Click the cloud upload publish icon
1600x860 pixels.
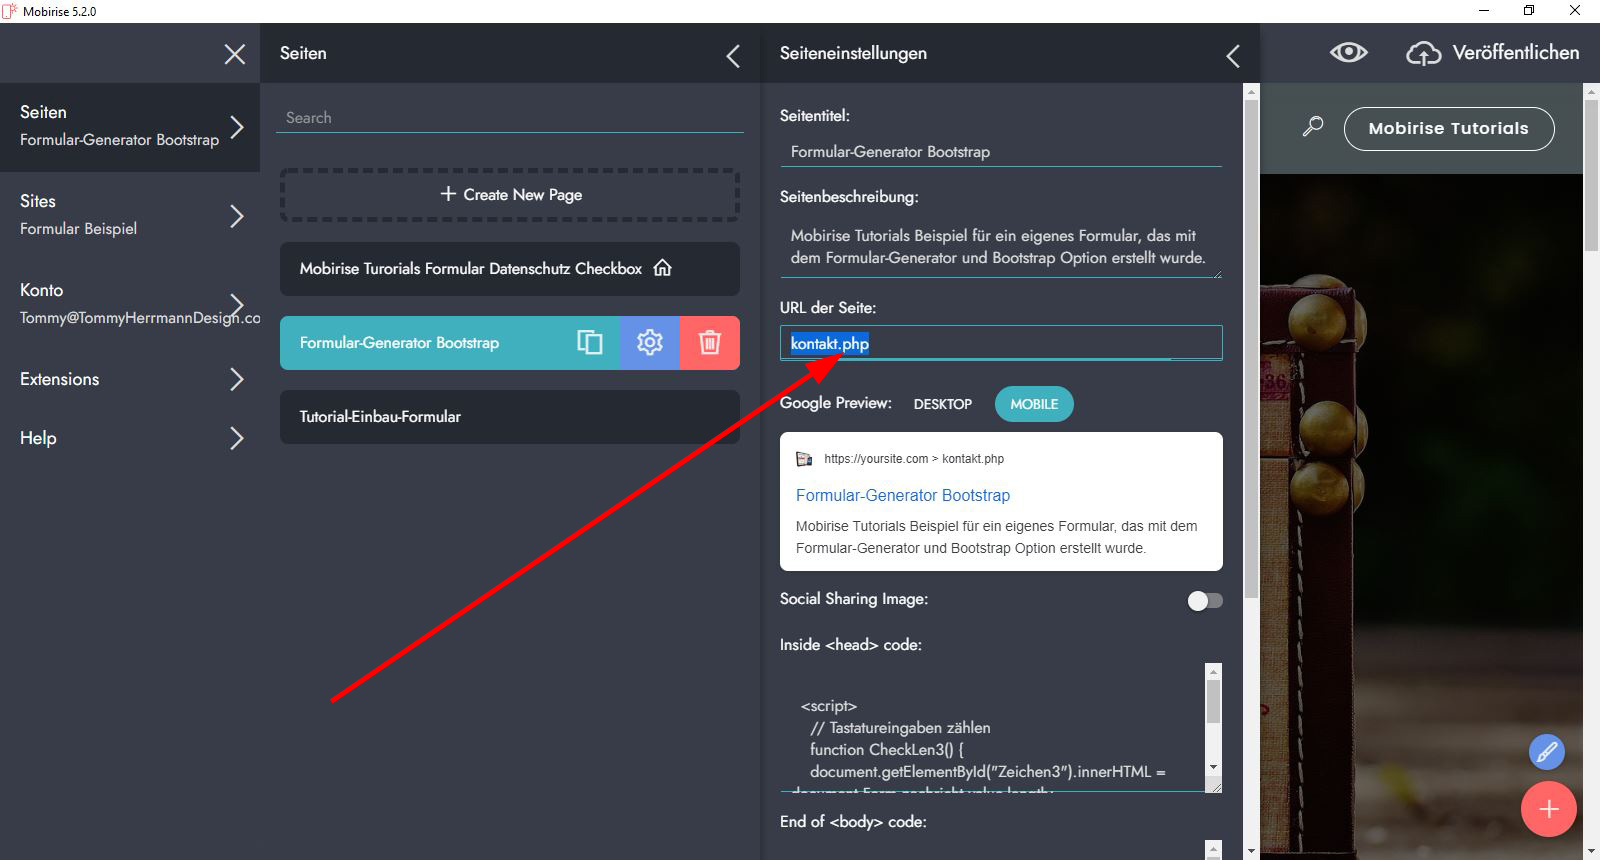pos(1423,53)
